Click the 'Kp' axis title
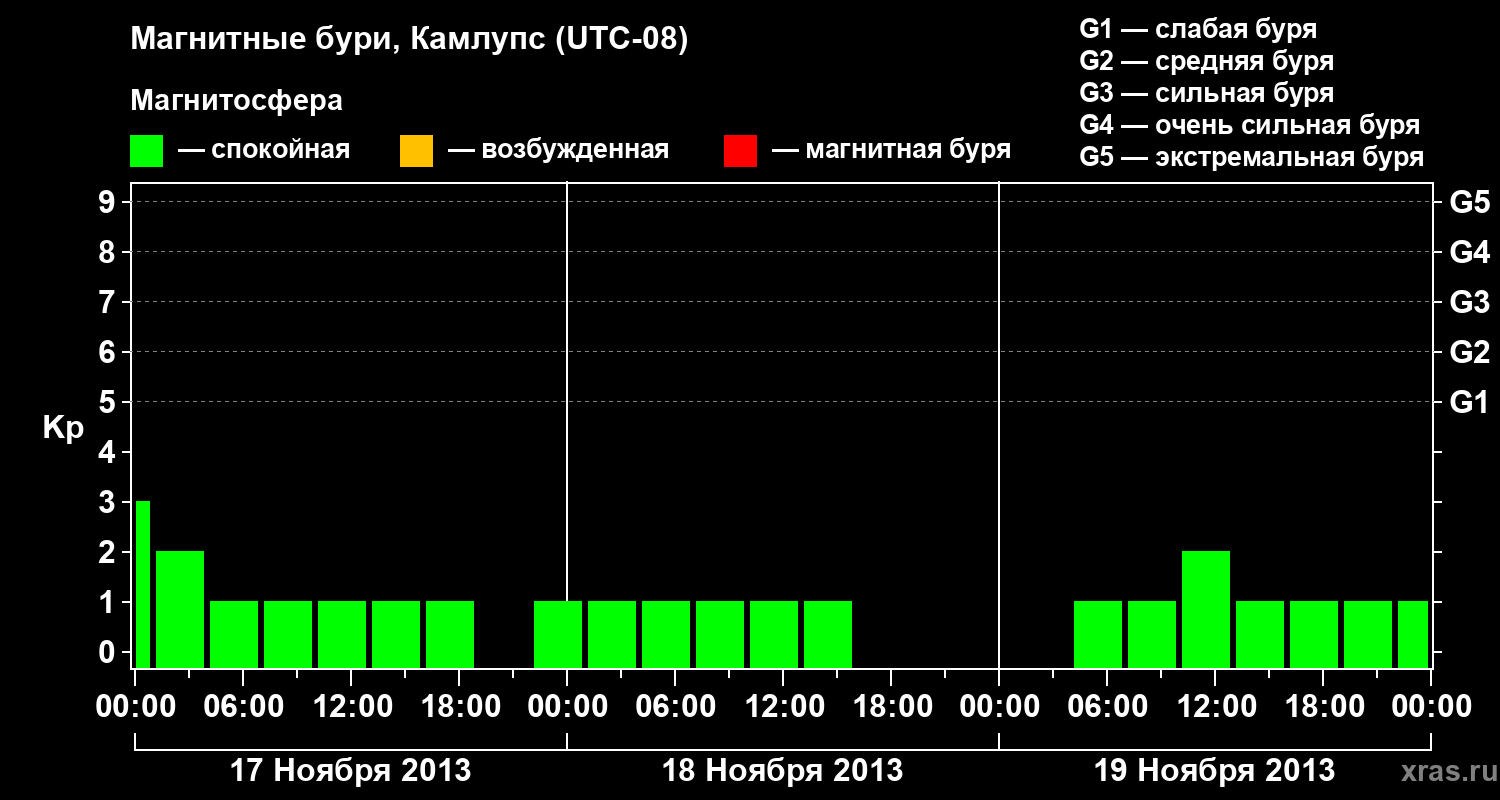Screen dimensions: 1500x800 pyautogui.click(x=63, y=428)
